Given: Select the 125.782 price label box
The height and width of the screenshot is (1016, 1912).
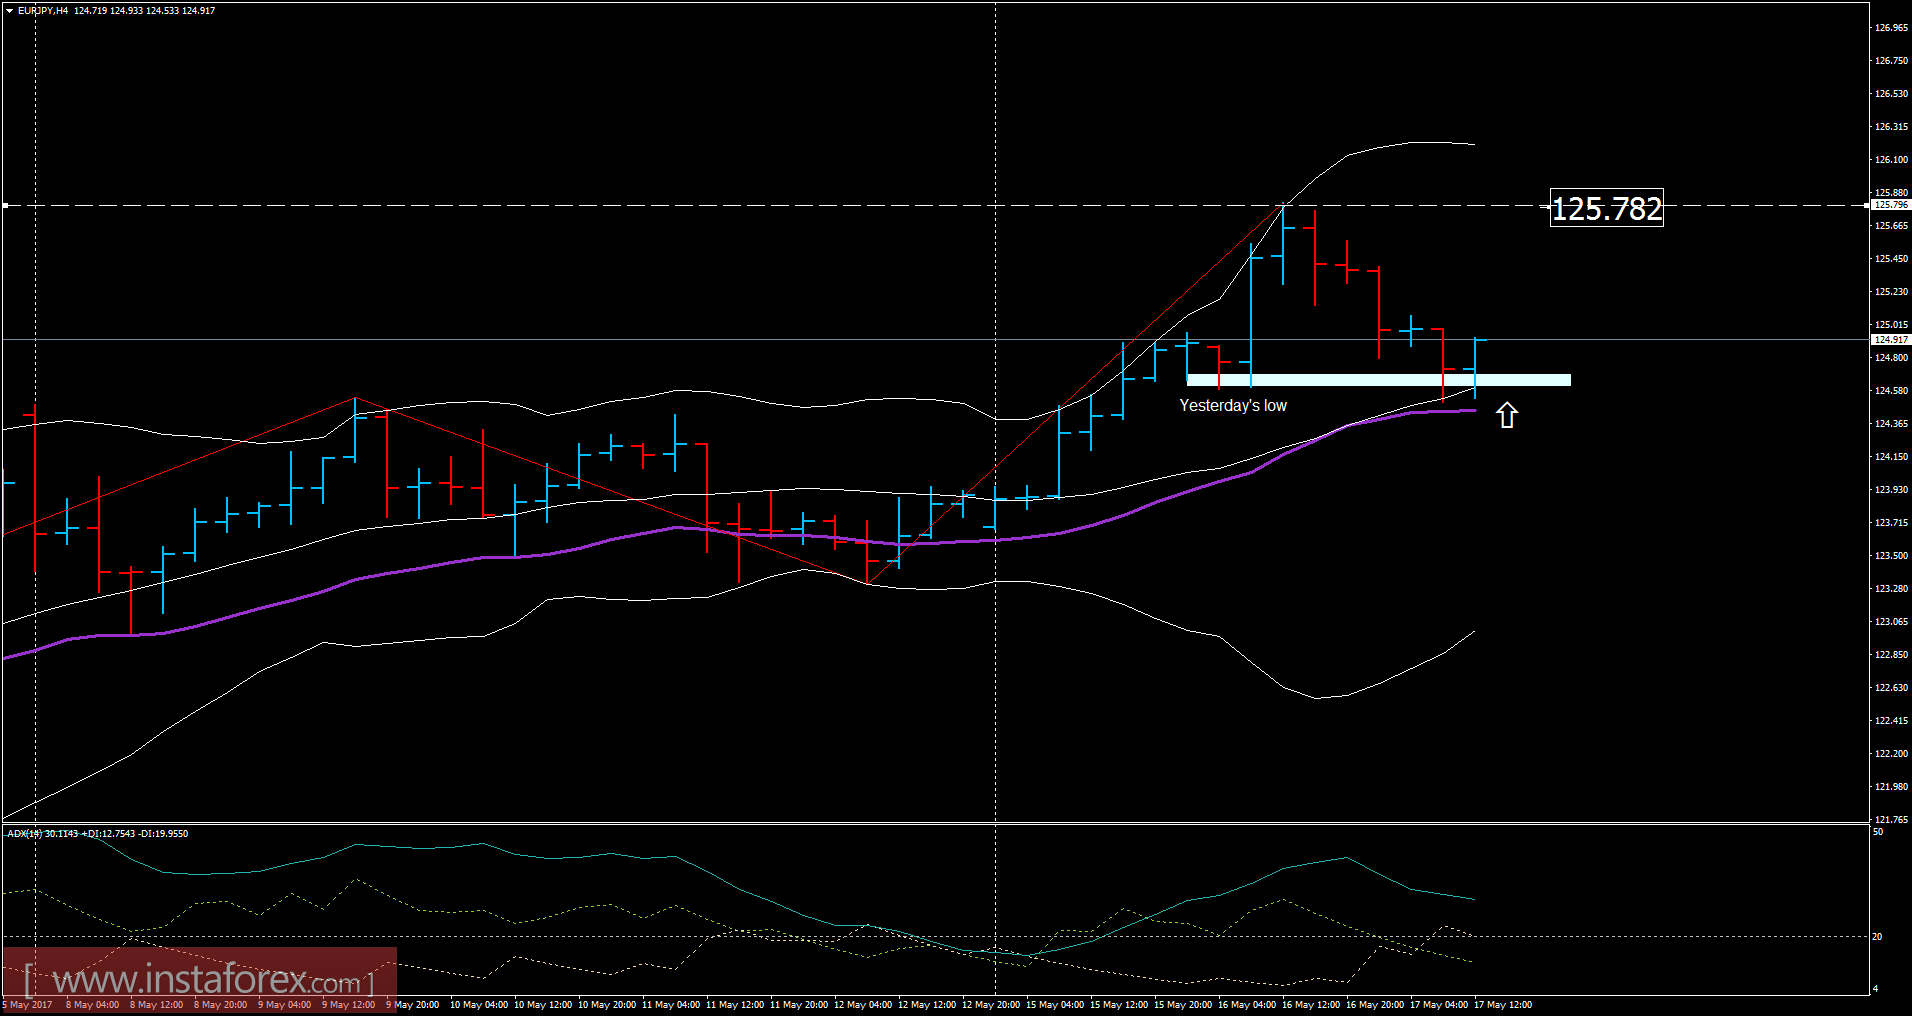Looking at the screenshot, I should tap(1607, 208).
